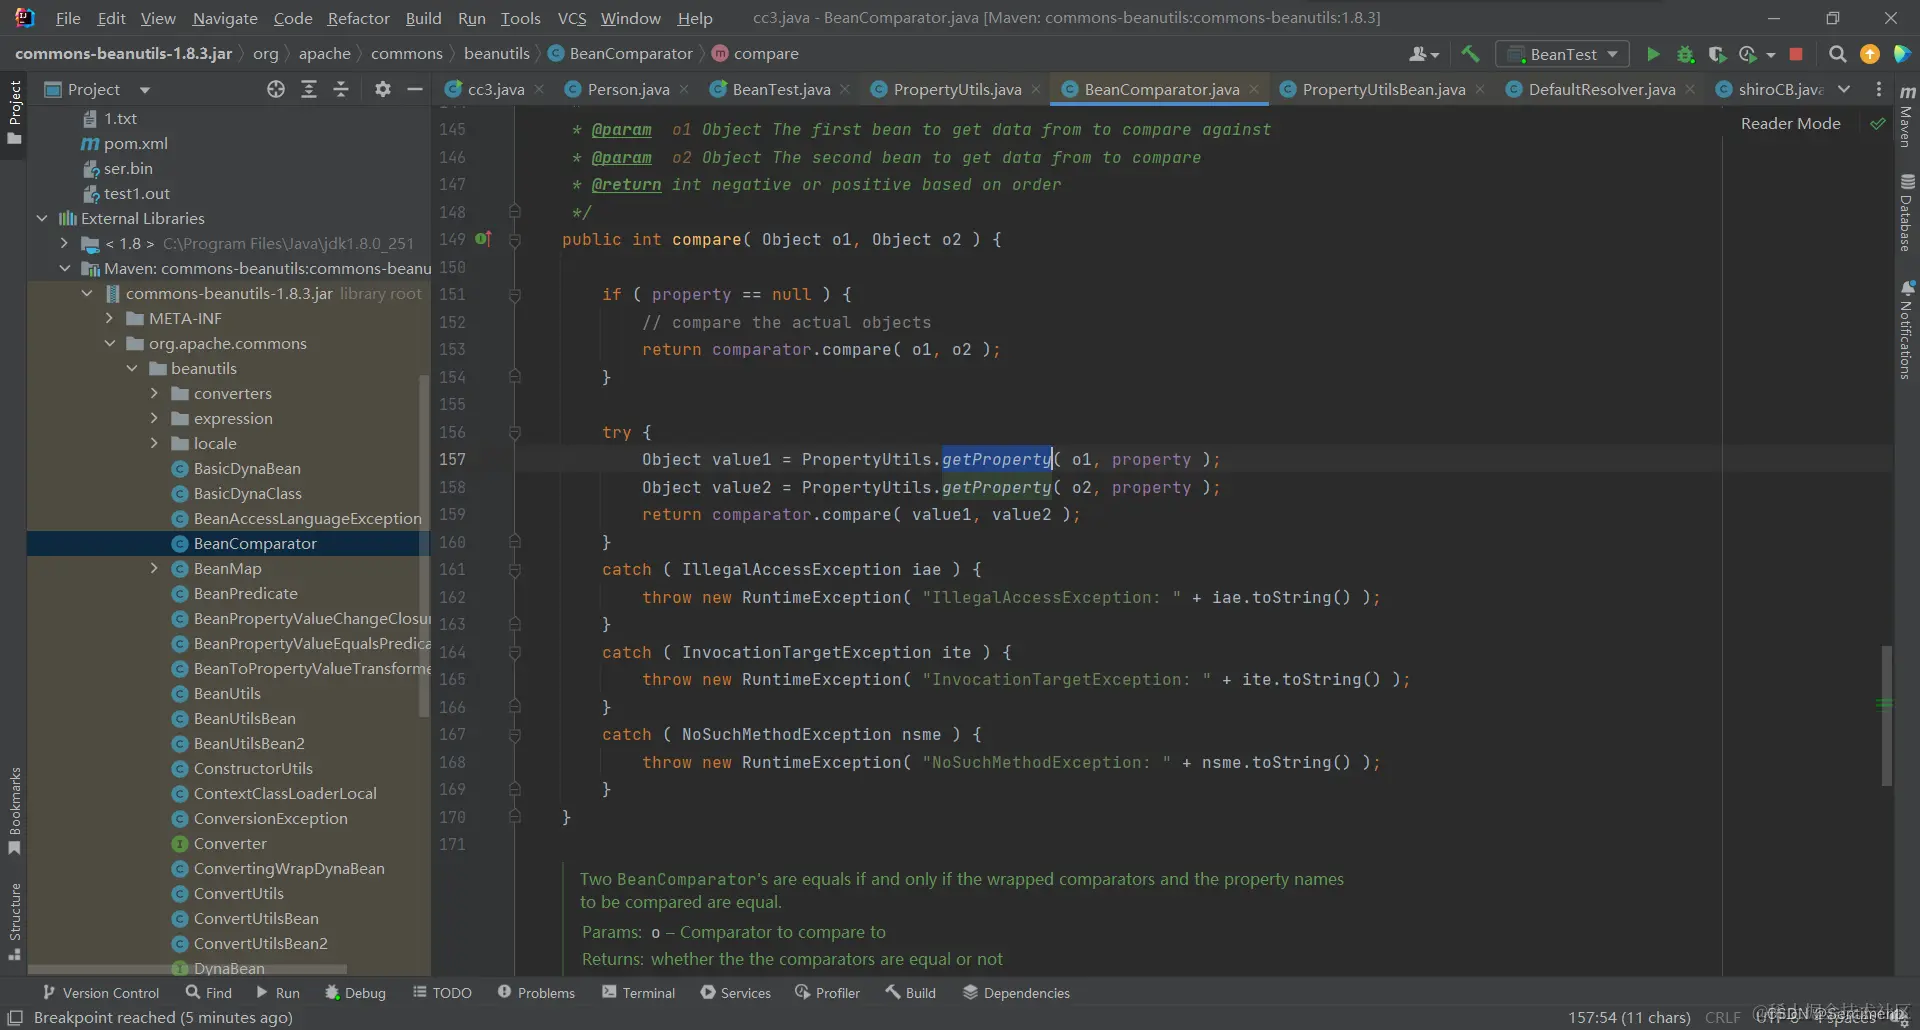This screenshot has height=1030, width=1920.
Task: Select opened file in Project tree
Action: pyautogui.click(x=276, y=90)
